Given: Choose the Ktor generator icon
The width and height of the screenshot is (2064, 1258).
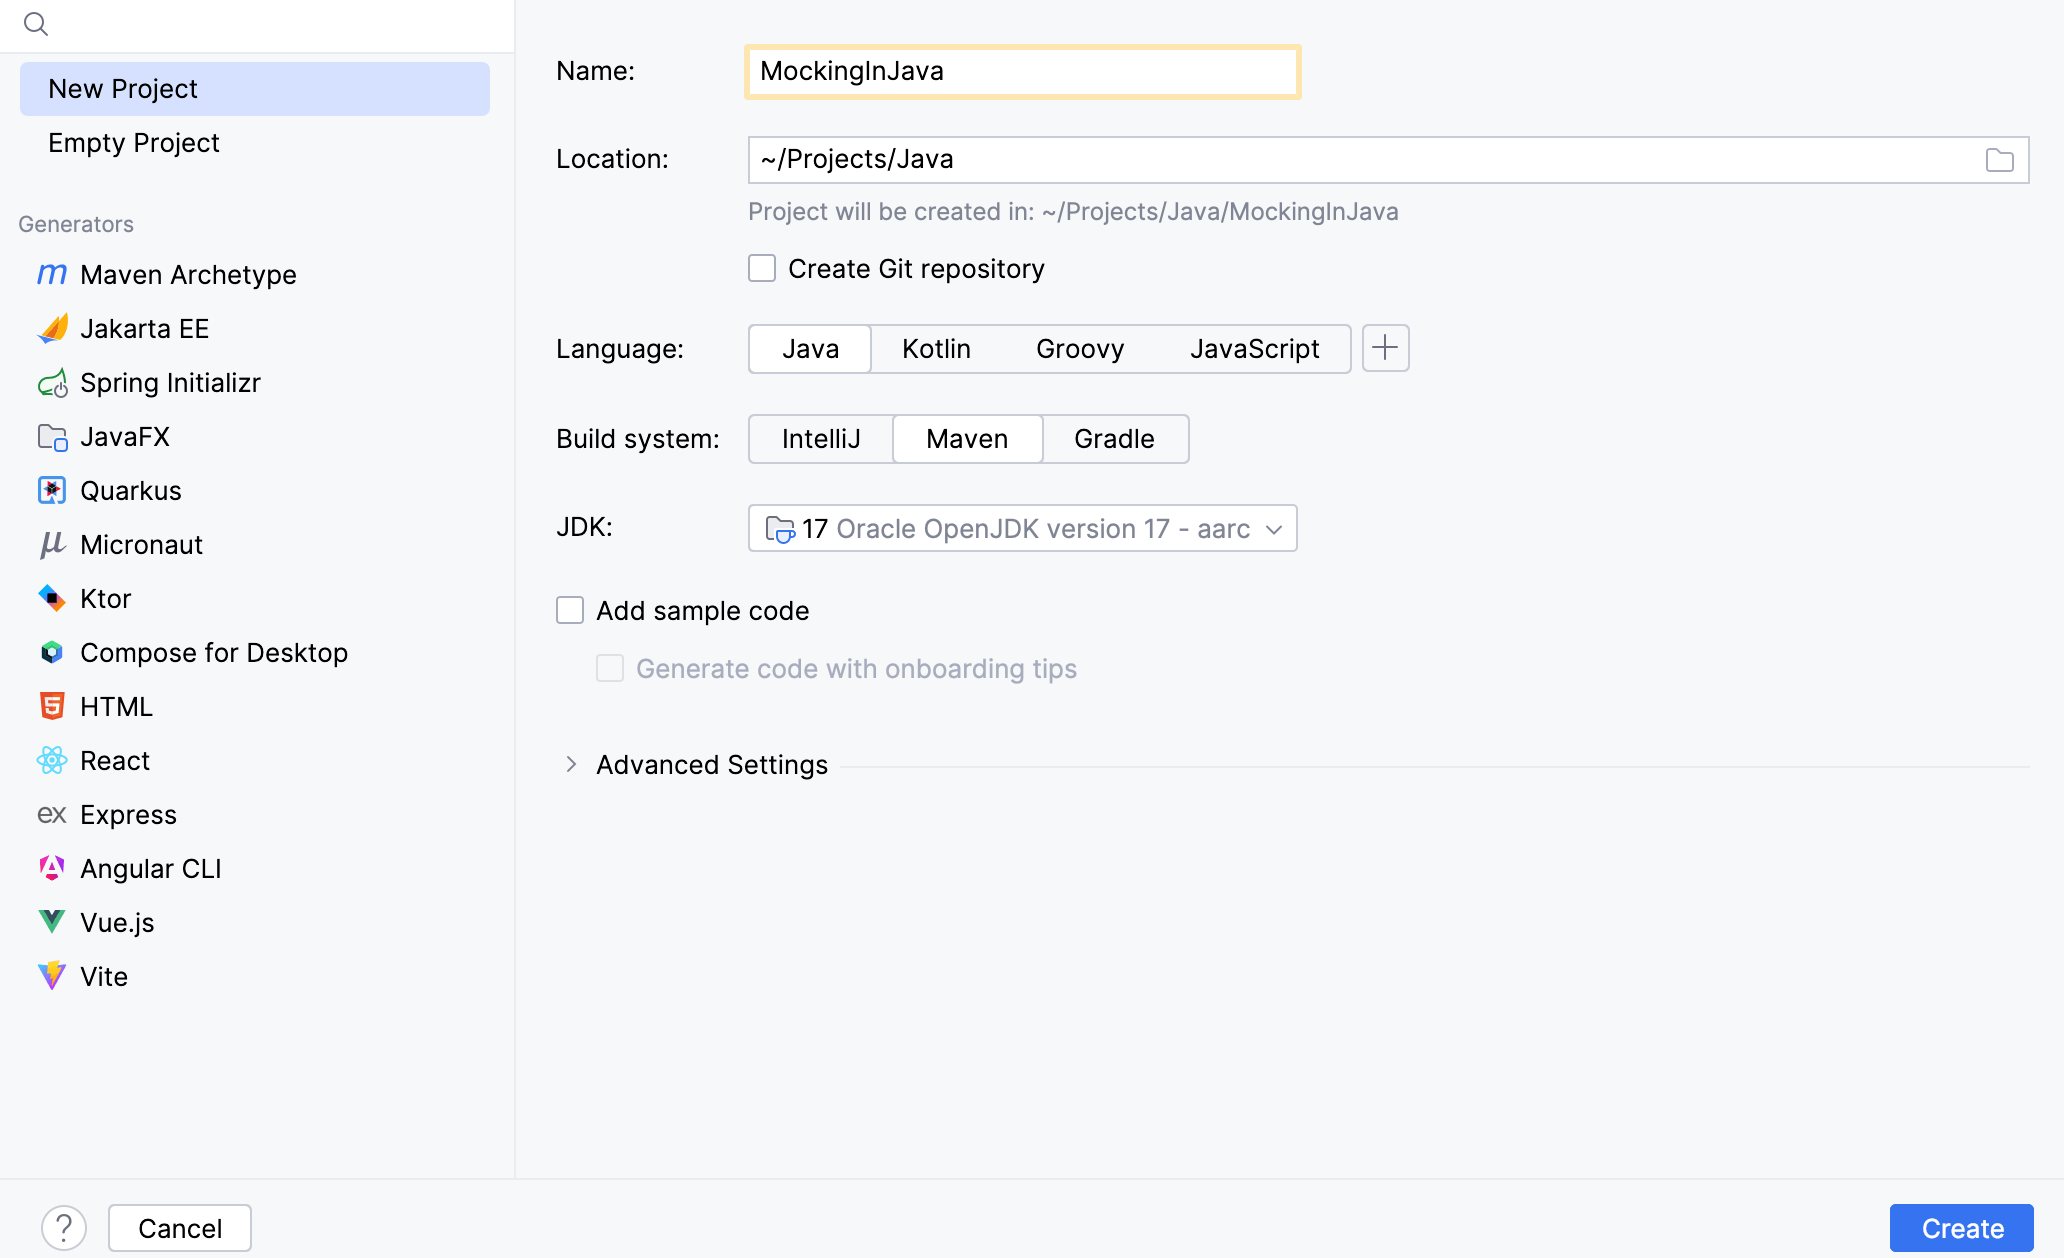Looking at the screenshot, I should (51, 599).
